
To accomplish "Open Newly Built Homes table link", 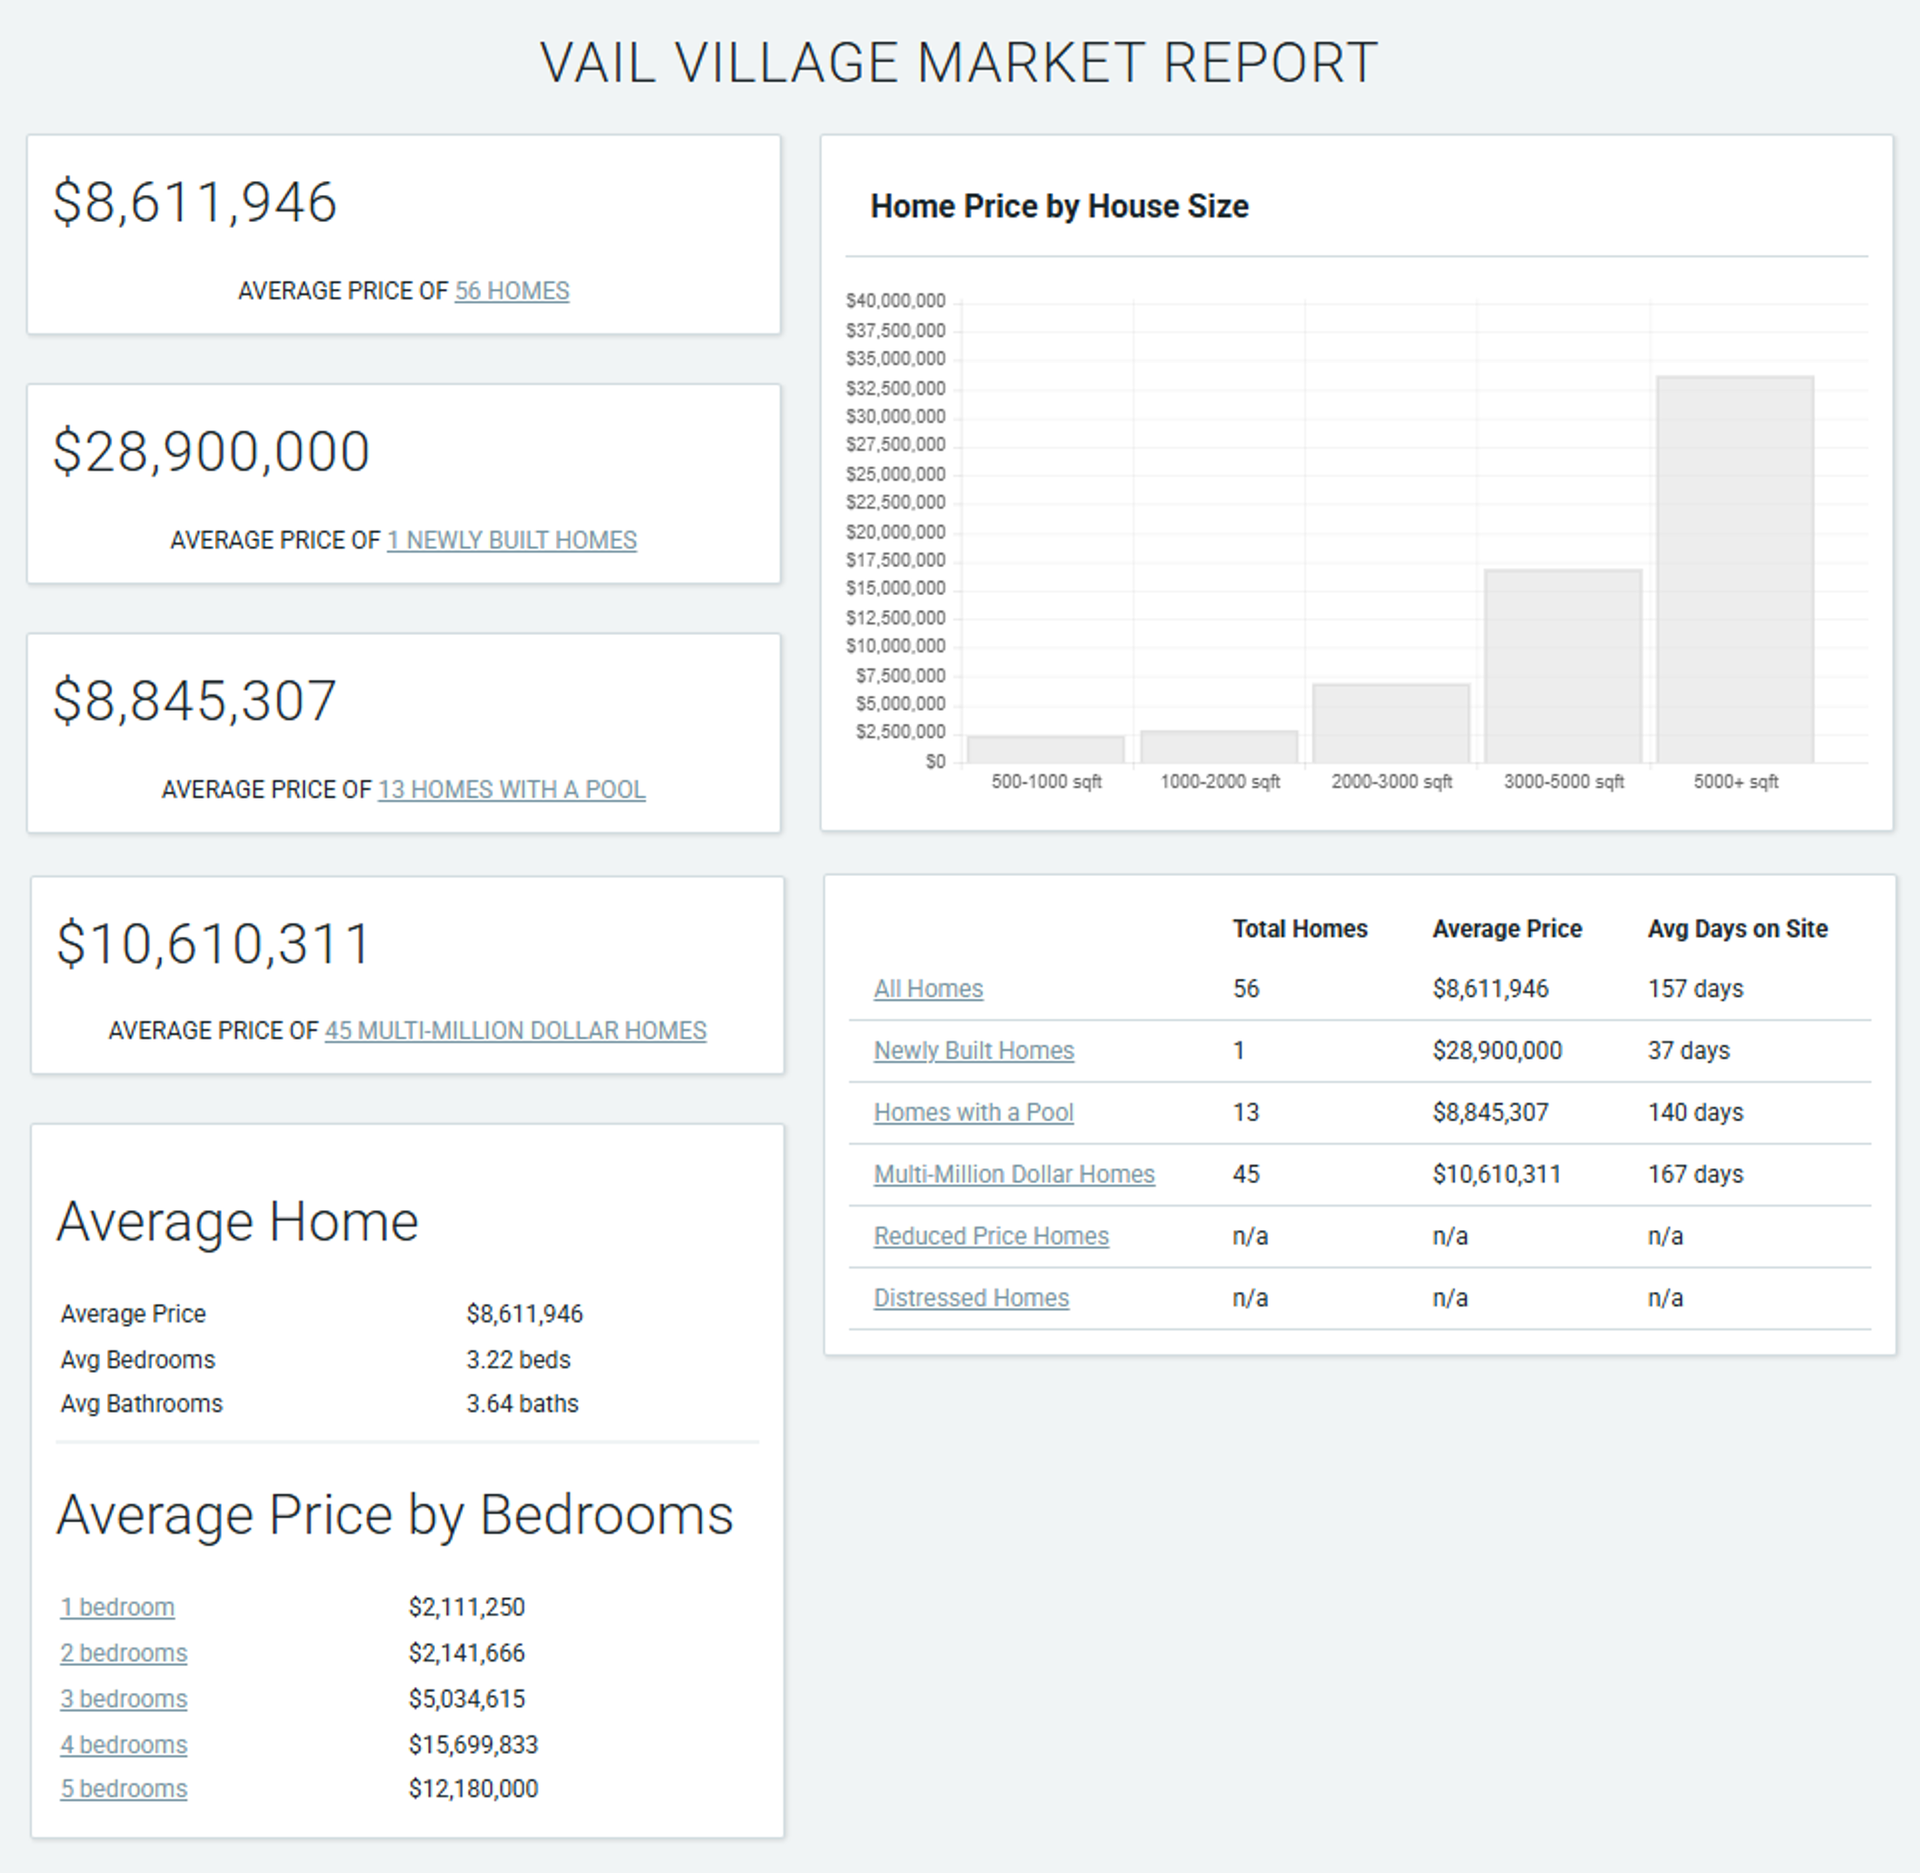I will click(x=973, y=1051).
